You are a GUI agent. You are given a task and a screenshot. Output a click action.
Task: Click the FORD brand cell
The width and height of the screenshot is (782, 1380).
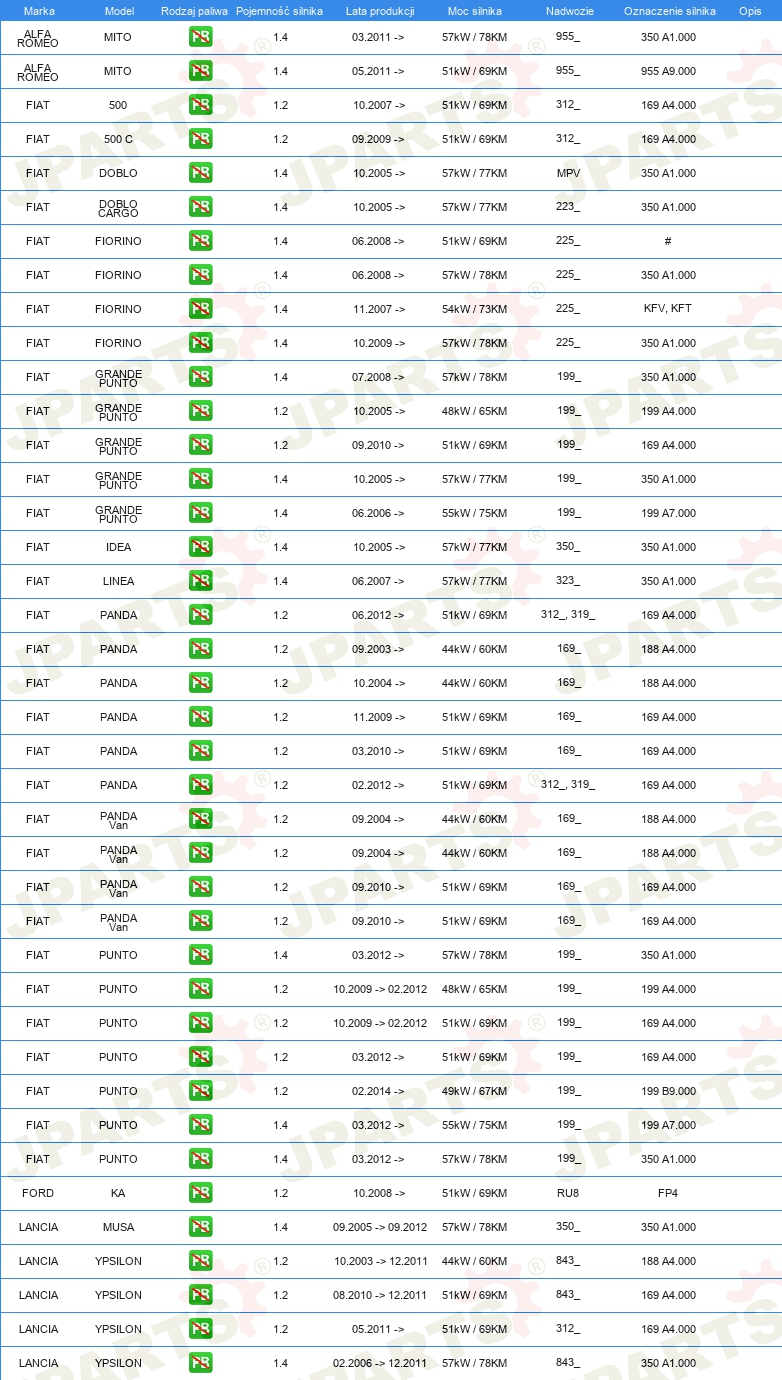click(38, 1193)
